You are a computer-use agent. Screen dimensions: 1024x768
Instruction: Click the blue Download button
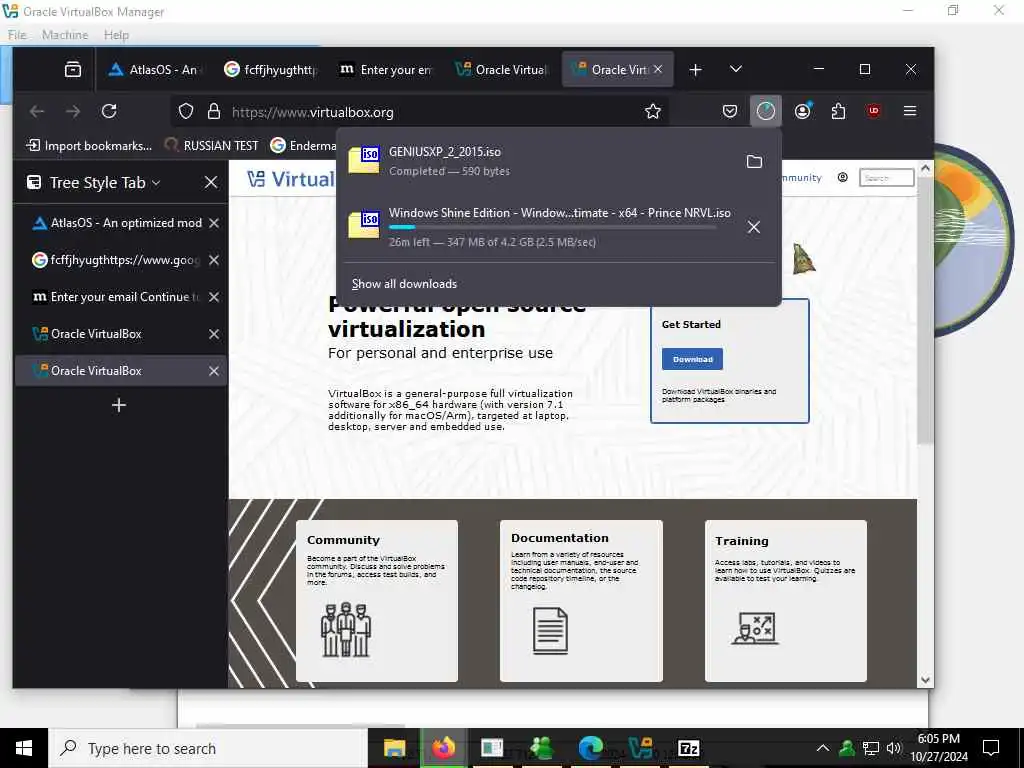(x=692, y=359)
